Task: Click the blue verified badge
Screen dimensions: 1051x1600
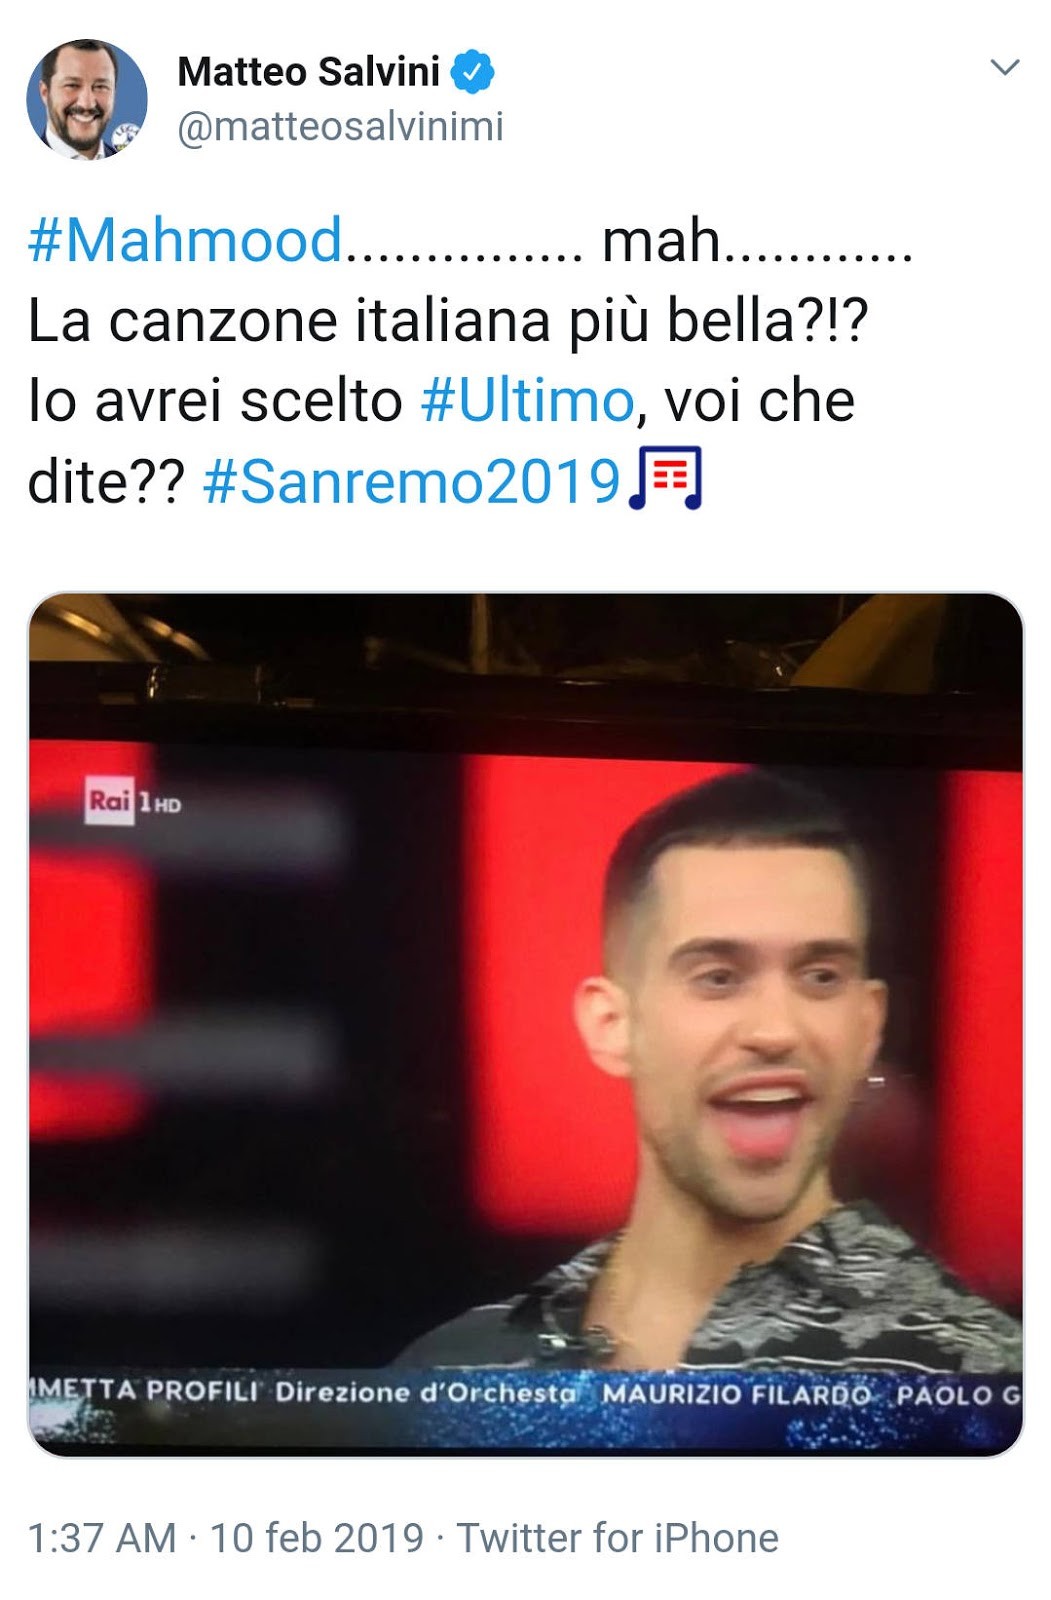Action: tap(472, 71)
